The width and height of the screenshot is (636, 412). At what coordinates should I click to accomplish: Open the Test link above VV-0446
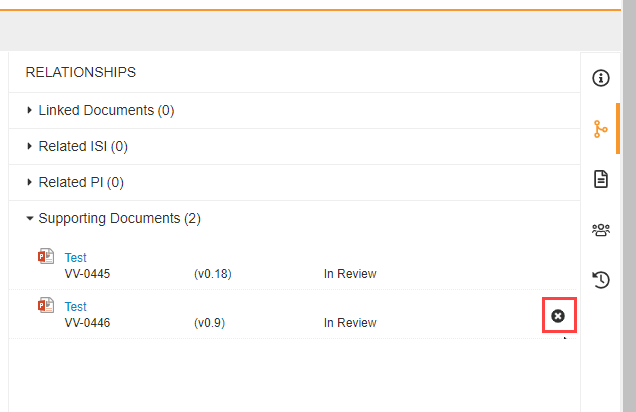click(x=75, y=307)
